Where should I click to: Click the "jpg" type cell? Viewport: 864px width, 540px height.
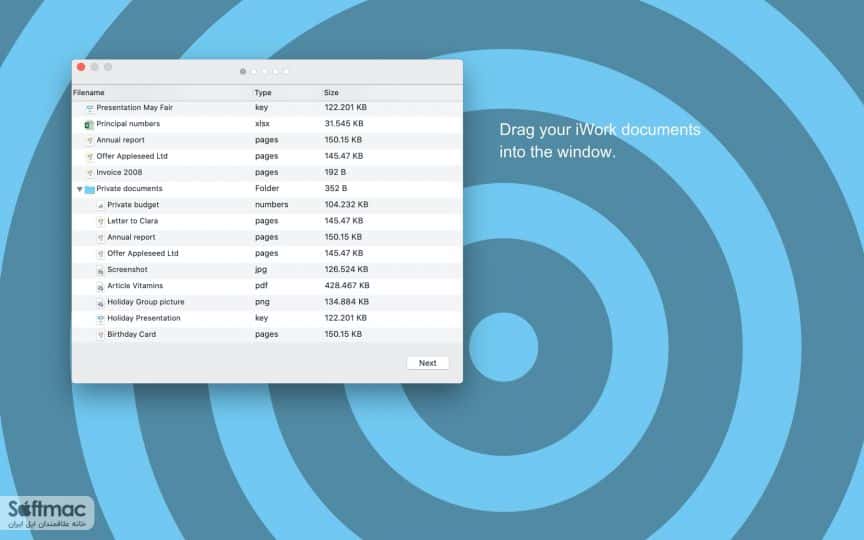261,269
